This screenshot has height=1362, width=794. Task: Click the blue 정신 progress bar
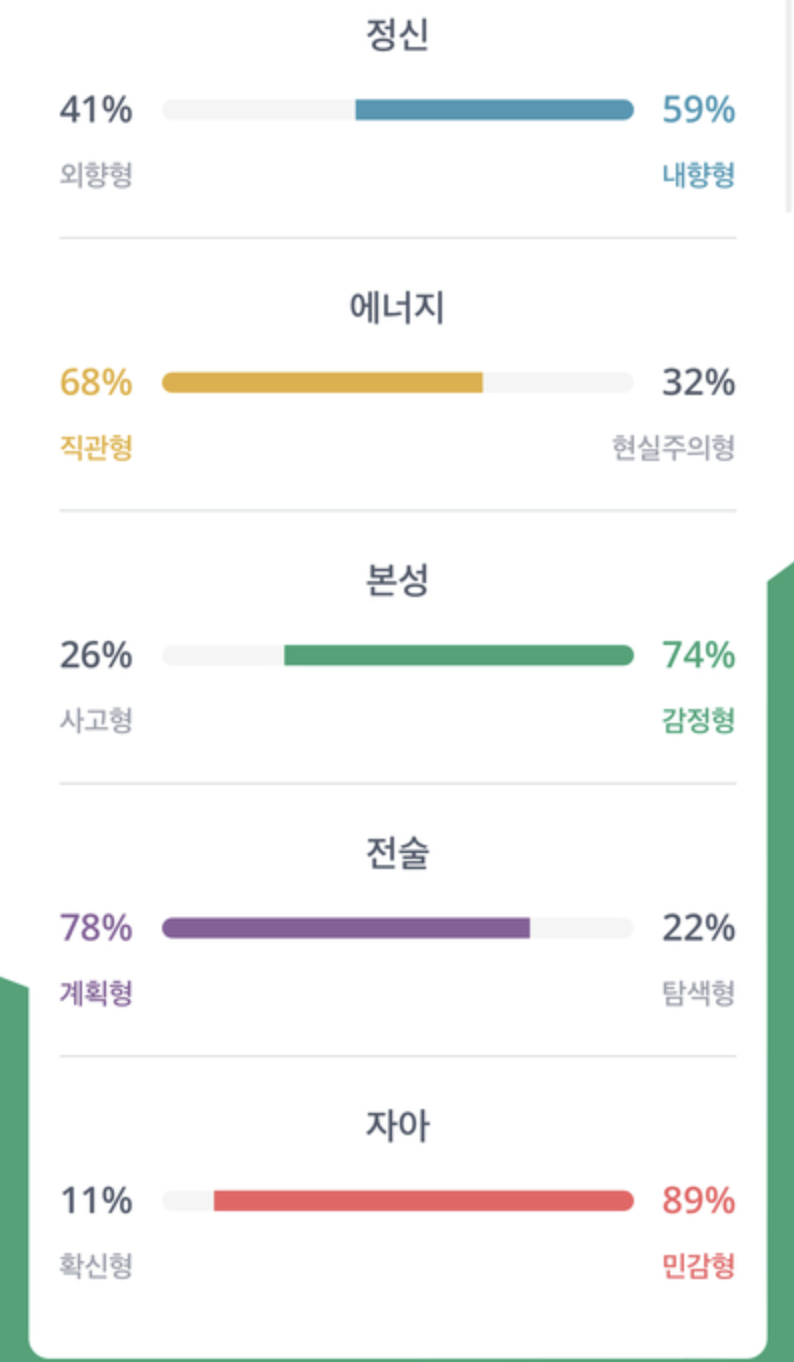[x=494, y=110]
